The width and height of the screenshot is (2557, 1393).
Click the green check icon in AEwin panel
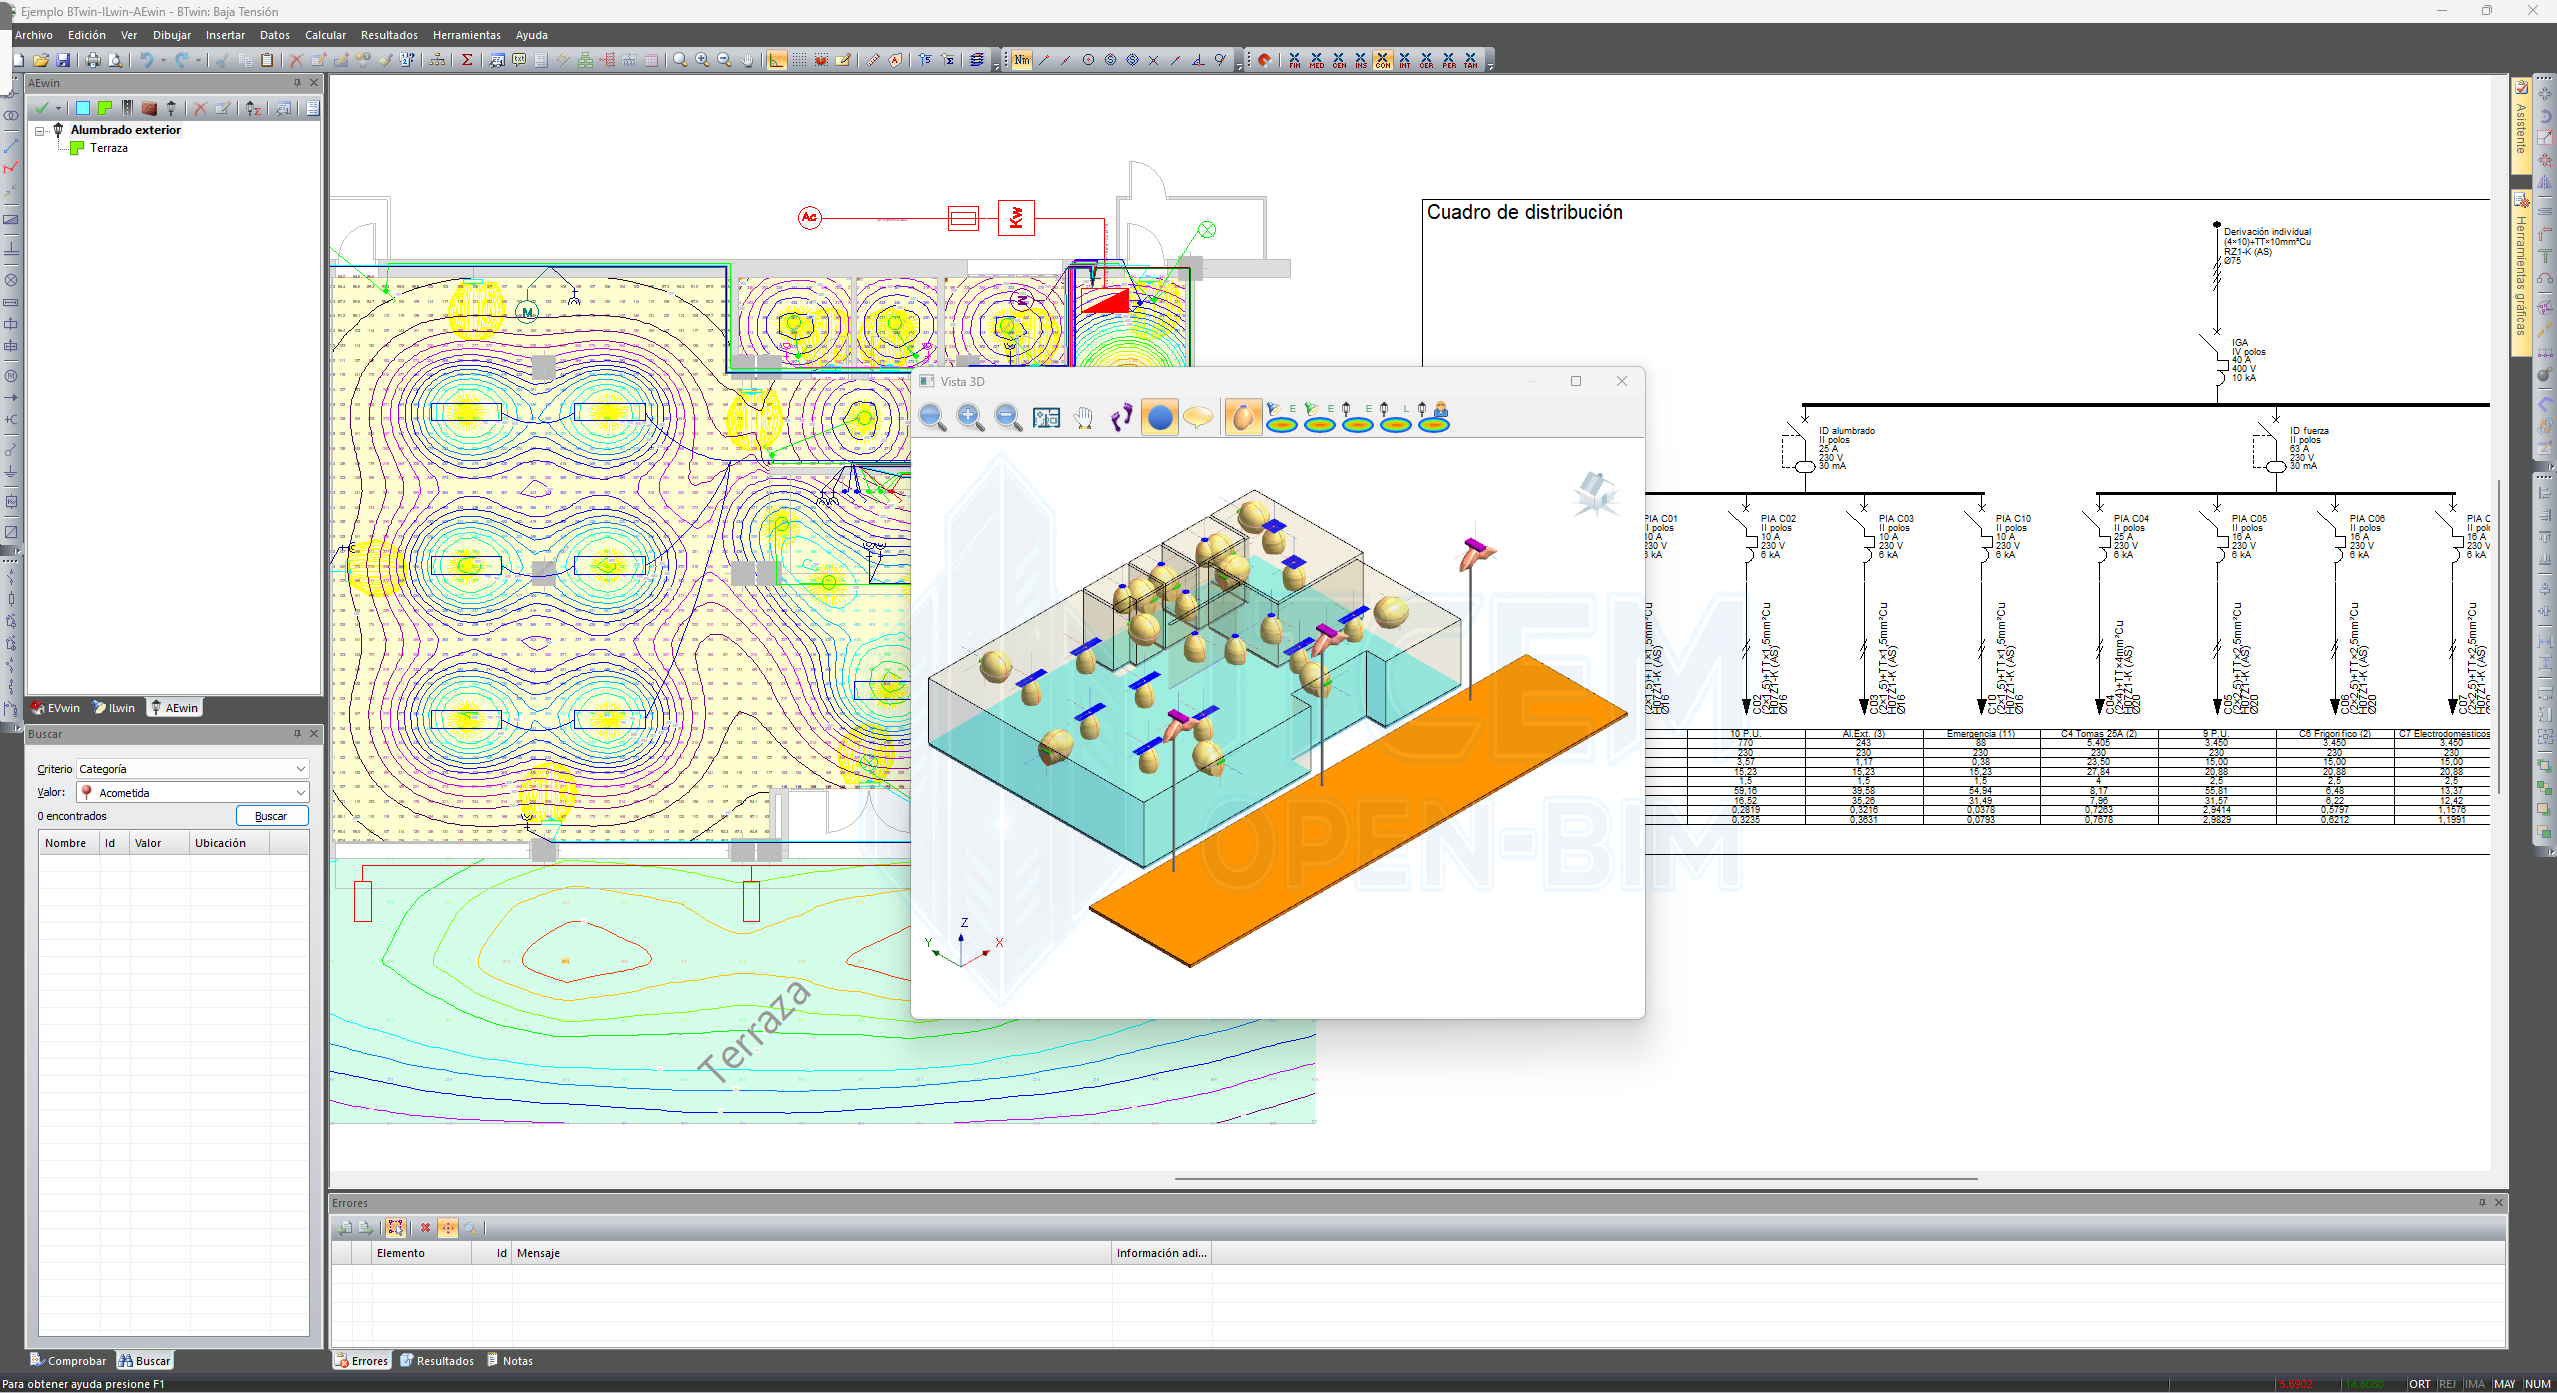tap(41, 108)
